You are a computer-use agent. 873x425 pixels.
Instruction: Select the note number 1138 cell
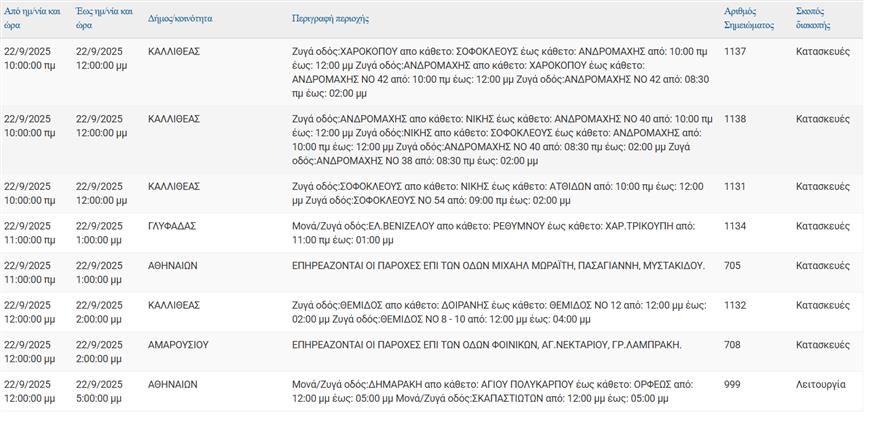click(x=735, y=119)
